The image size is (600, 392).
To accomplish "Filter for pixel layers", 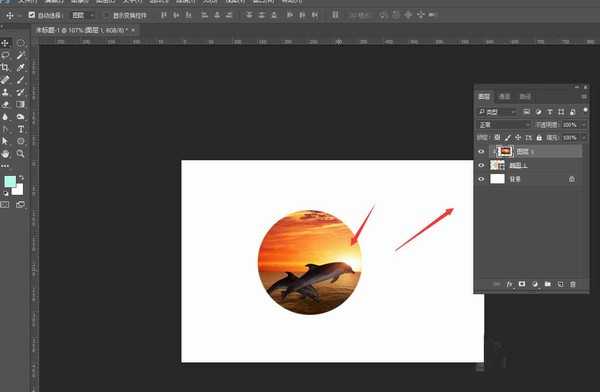I will tap(527, 112).
